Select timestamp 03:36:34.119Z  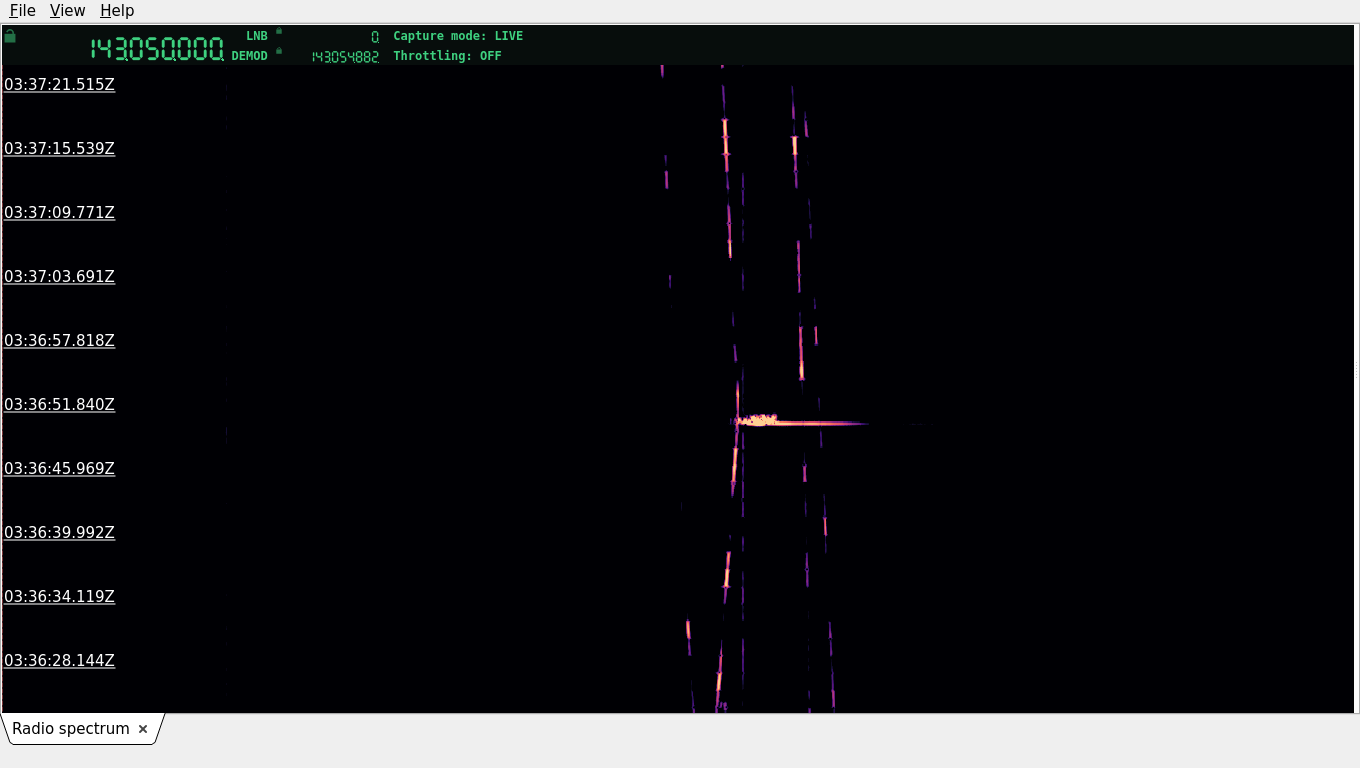pos(59,597)
